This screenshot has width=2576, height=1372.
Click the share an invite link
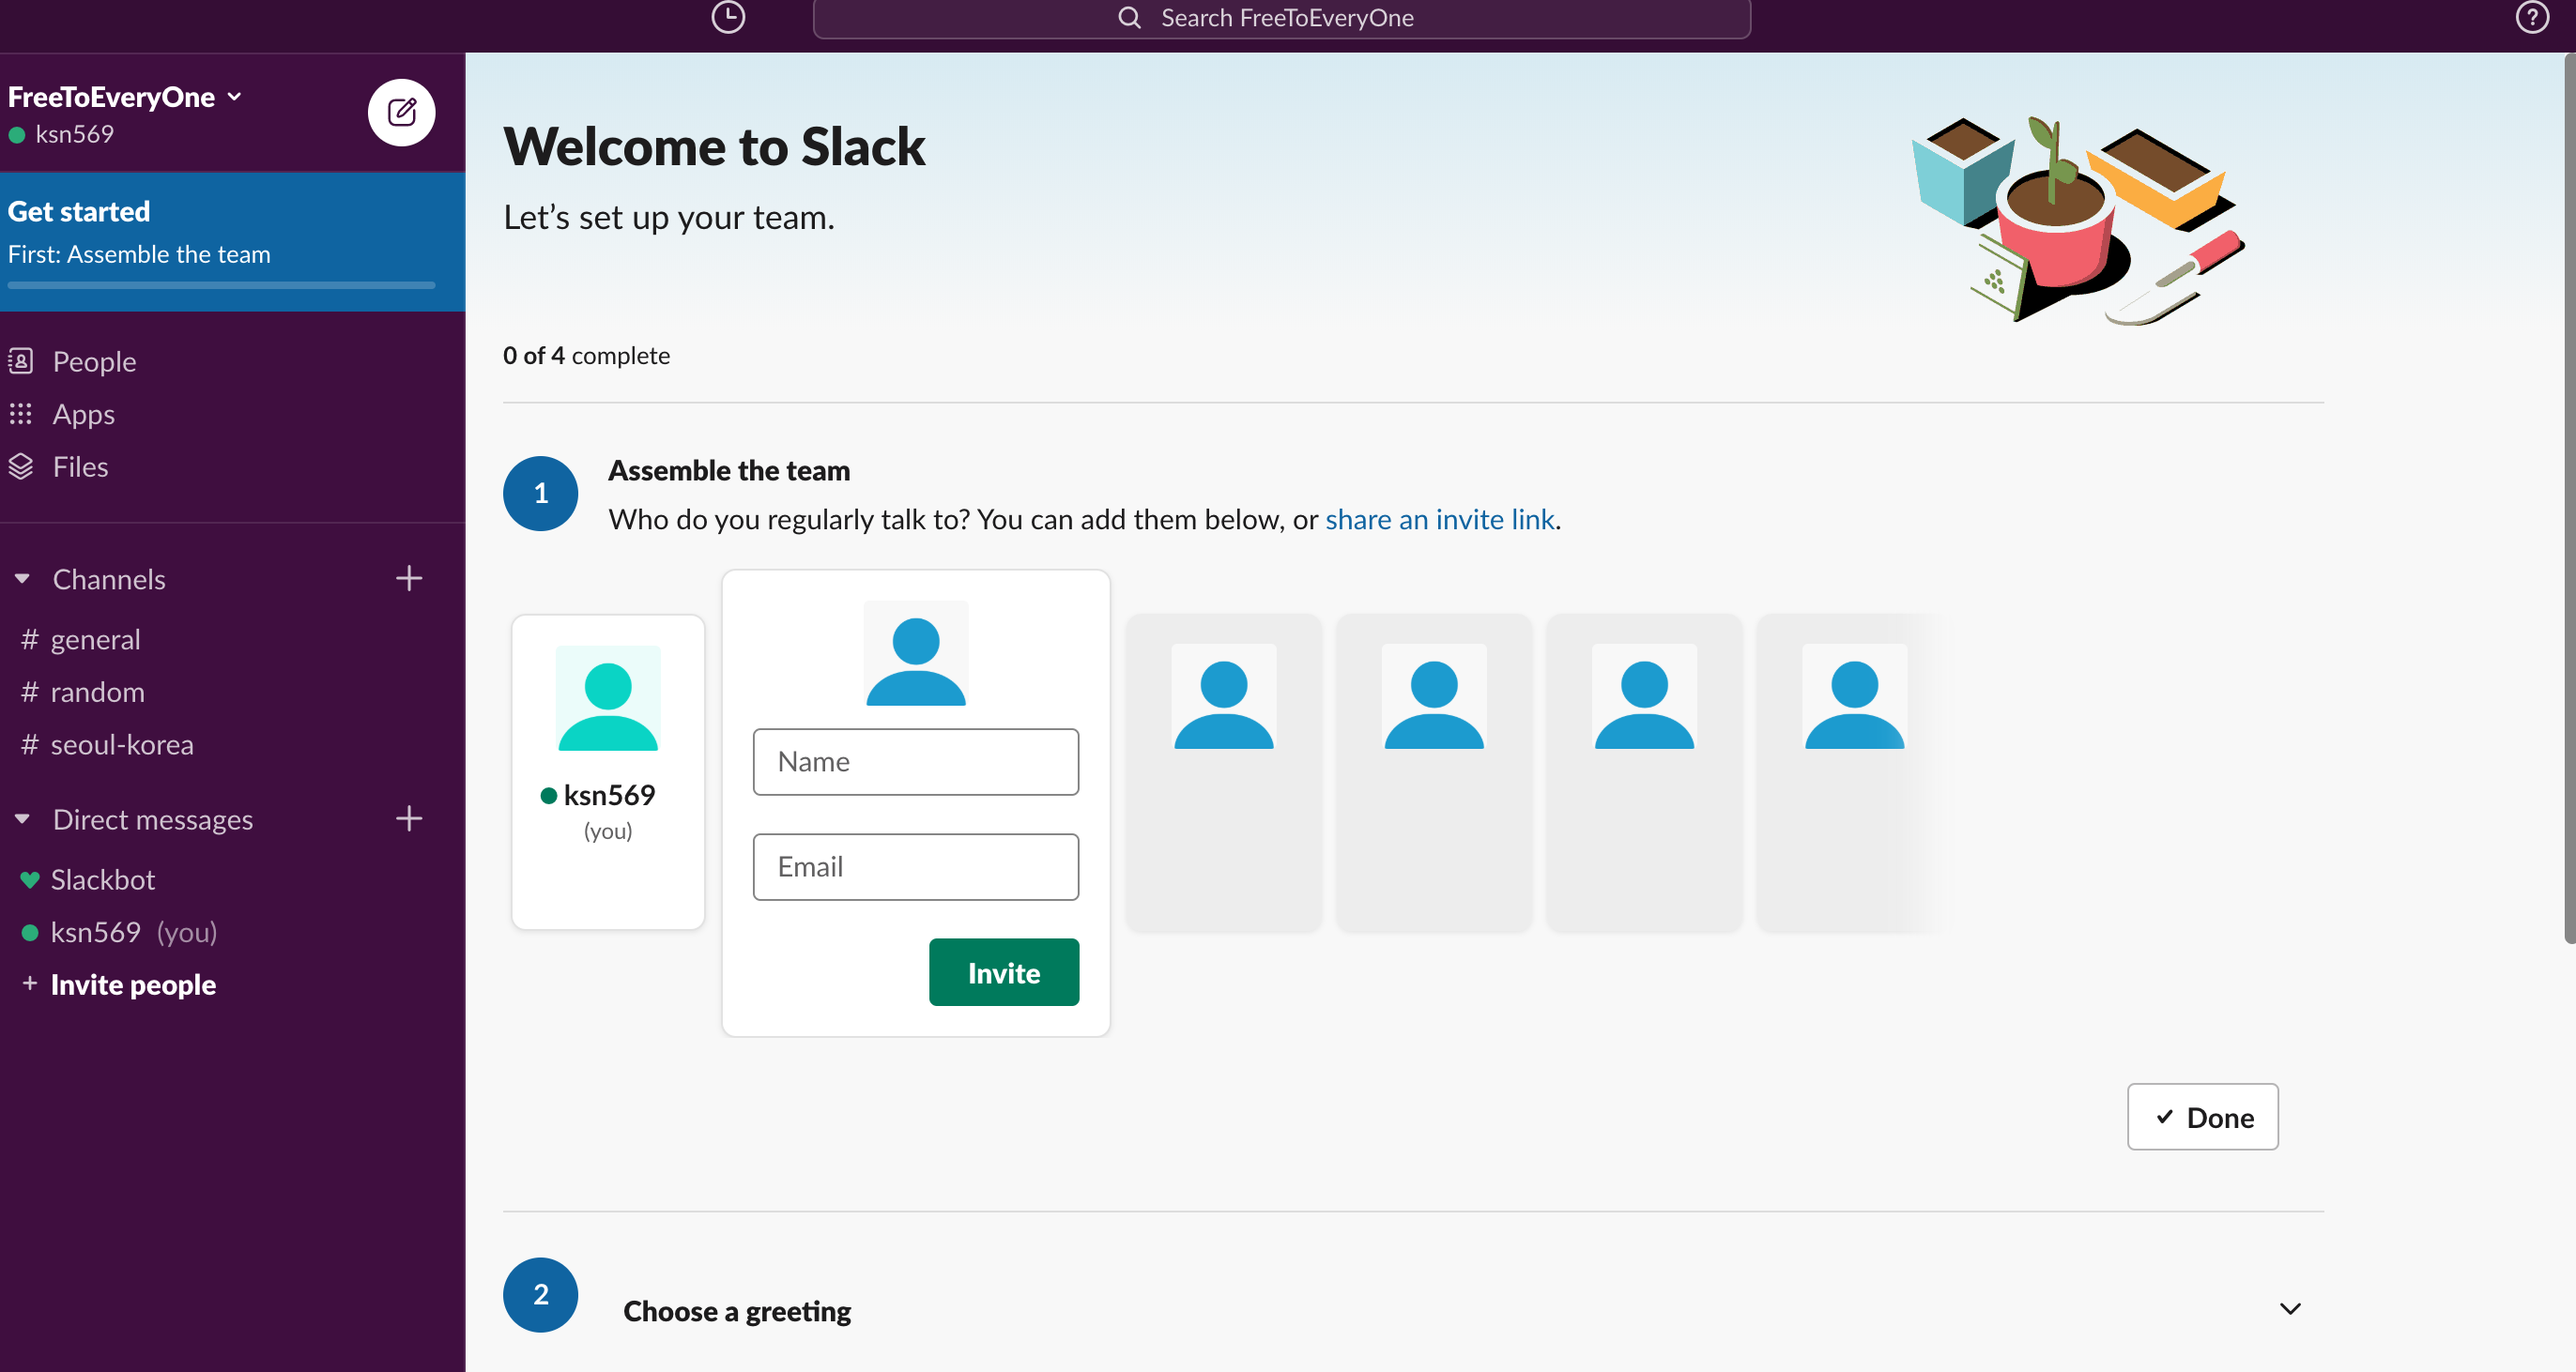[1439, 519]
